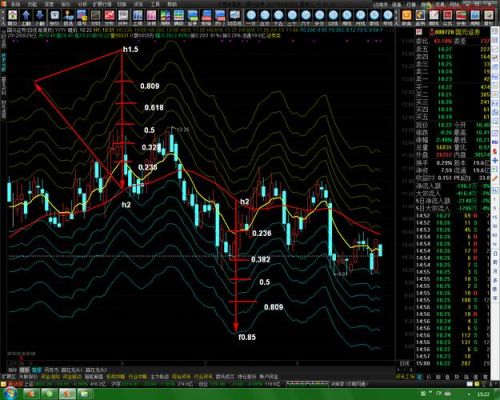Click the 14:57 row in the tick list
This screenshot has width=500, height=400.
452,356
